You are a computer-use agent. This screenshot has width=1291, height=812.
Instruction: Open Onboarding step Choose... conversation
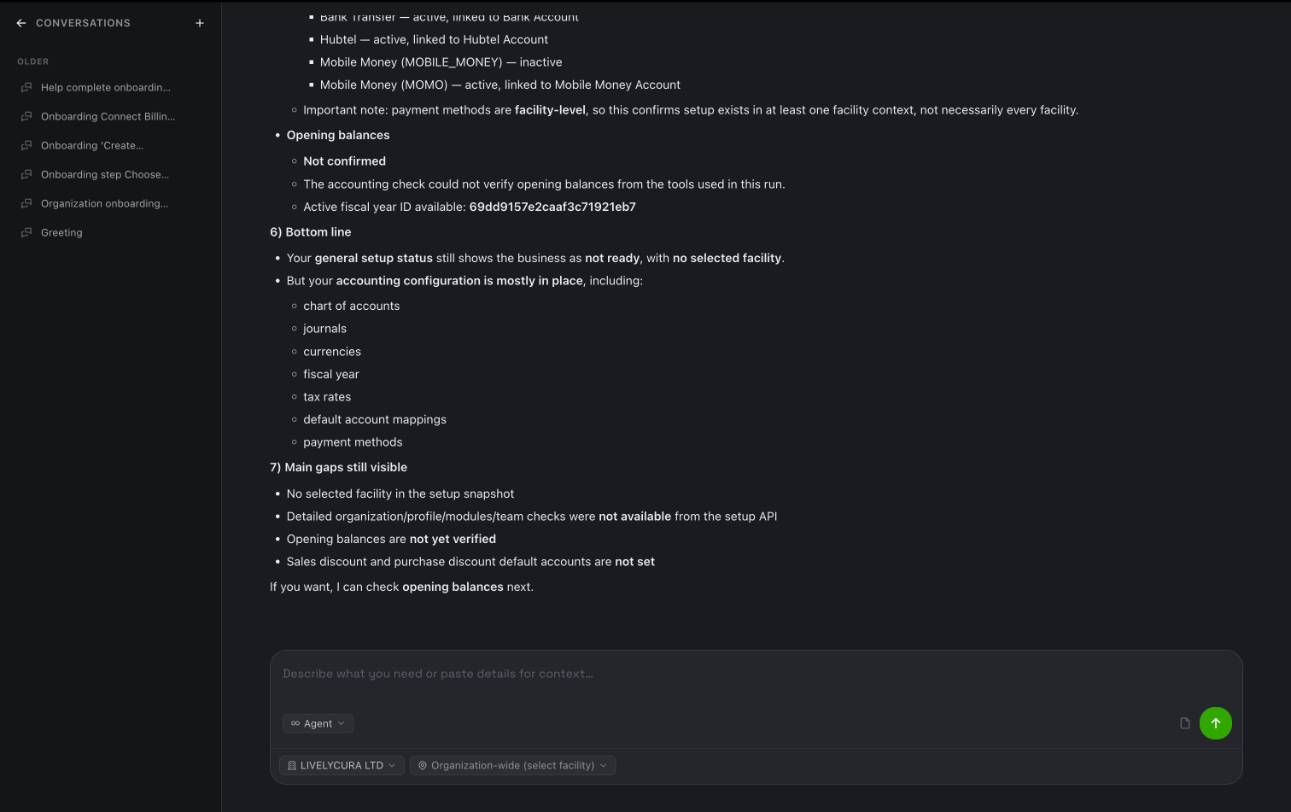[105, 174]
